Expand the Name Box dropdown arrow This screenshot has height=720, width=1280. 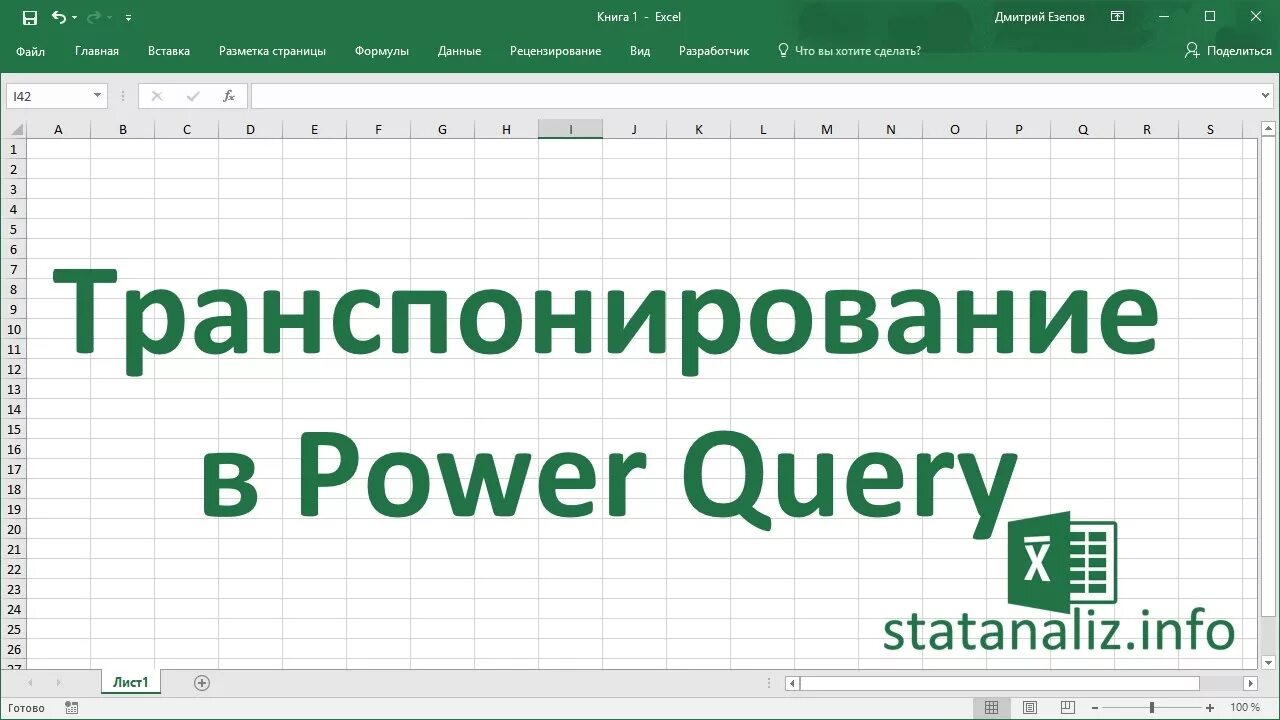(98, 96)
